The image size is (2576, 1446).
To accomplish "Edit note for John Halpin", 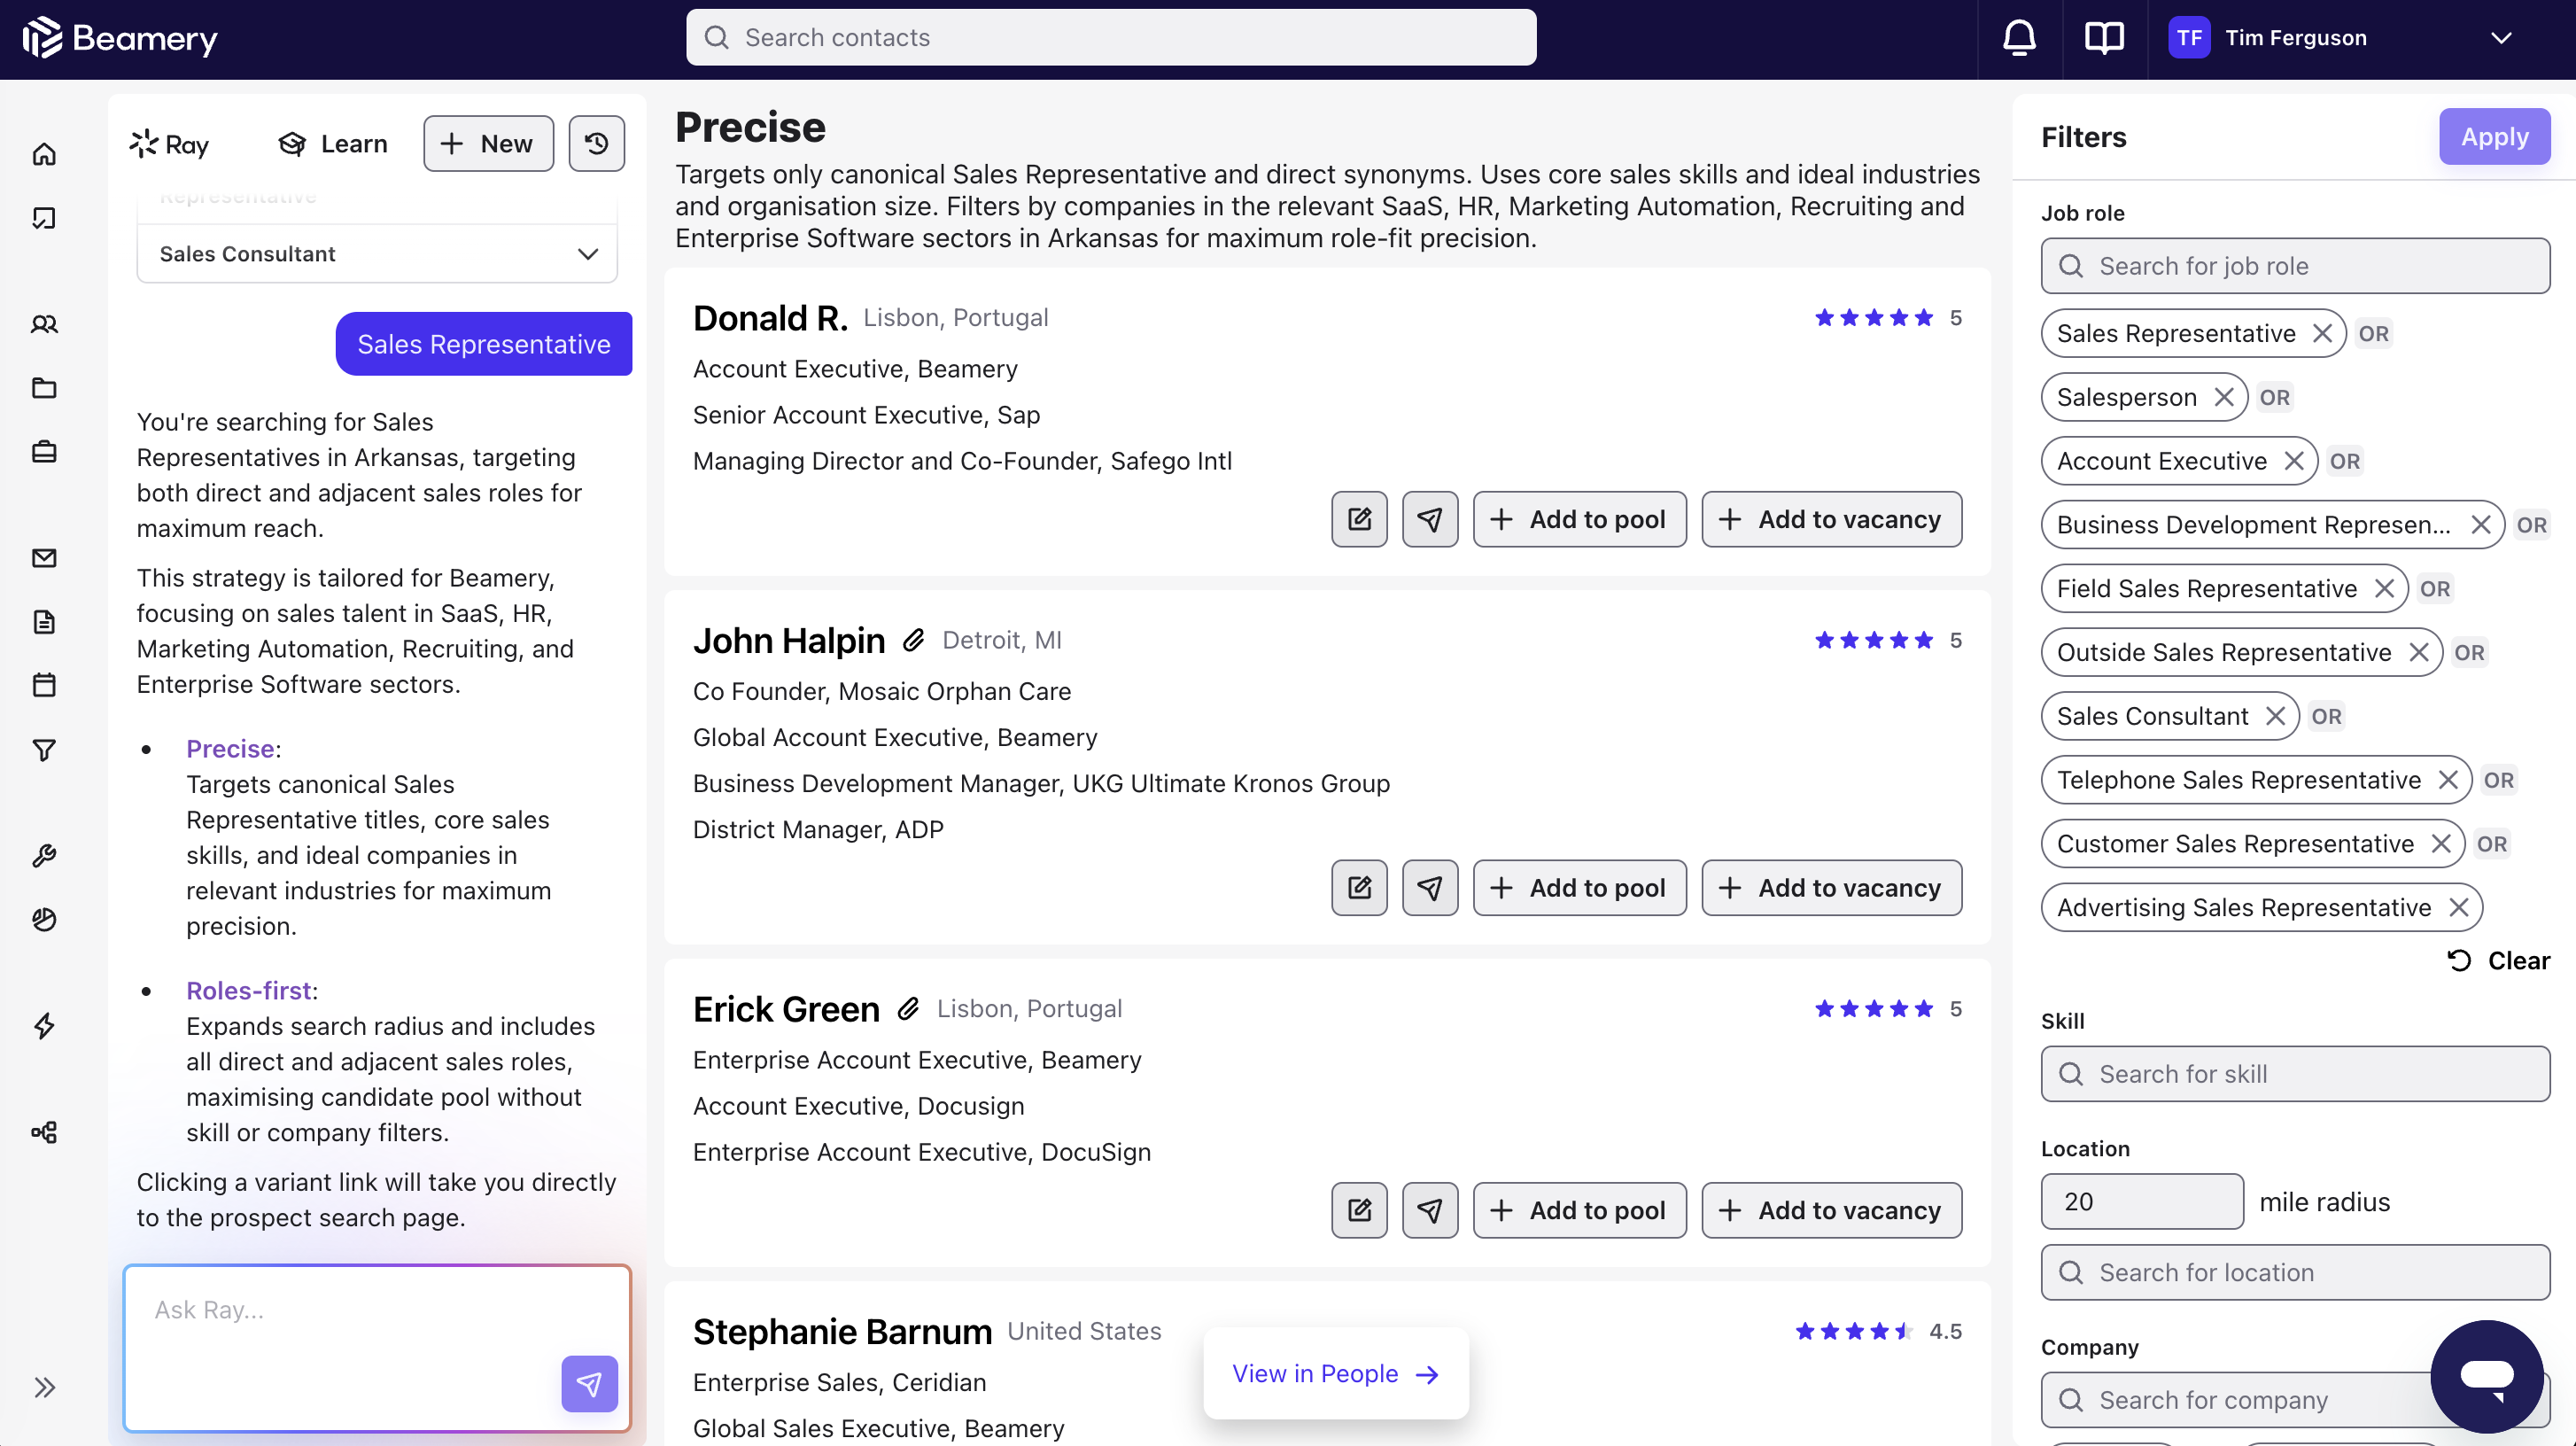I will [1359, 887].
